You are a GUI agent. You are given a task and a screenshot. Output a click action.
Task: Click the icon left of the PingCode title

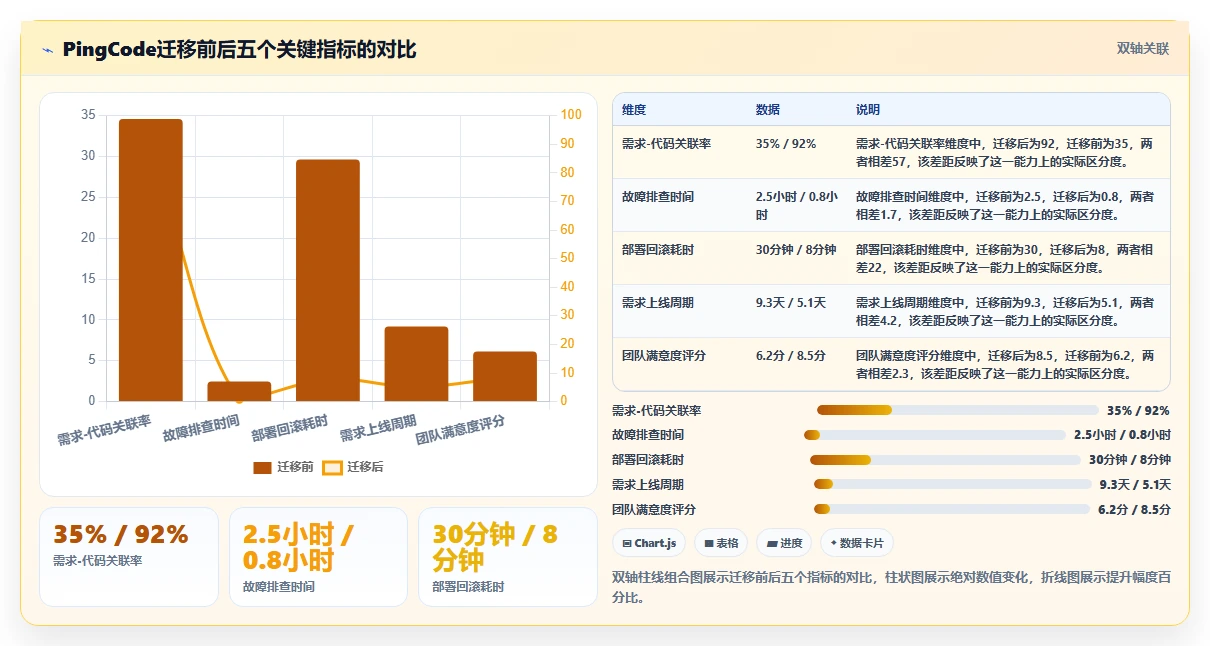pos(47,50)
